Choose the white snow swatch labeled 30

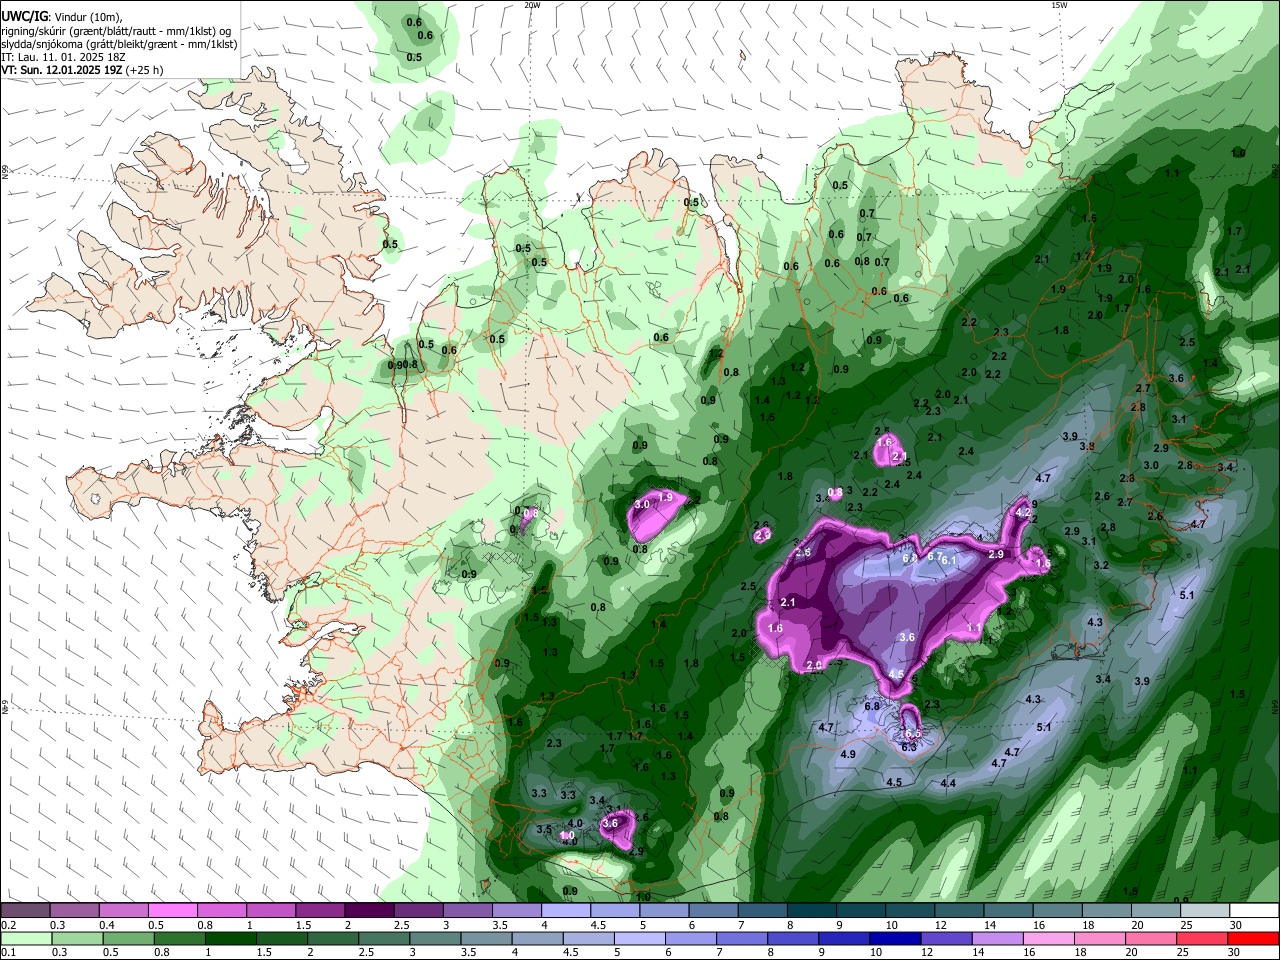1254,911
